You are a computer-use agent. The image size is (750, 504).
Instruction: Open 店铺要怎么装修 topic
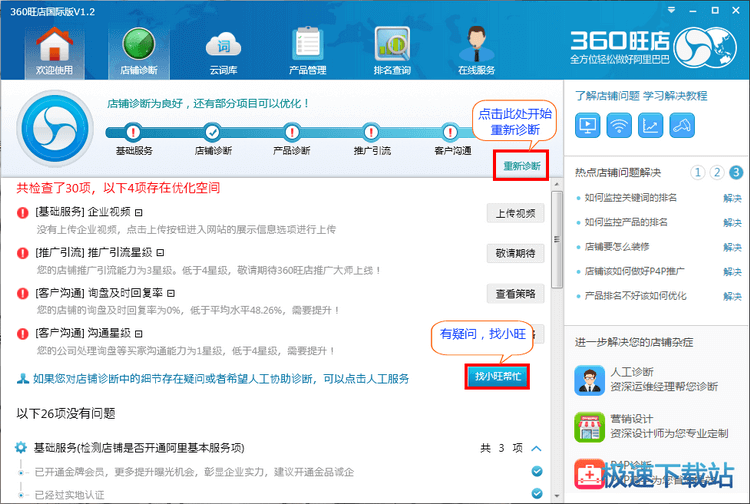617,247
